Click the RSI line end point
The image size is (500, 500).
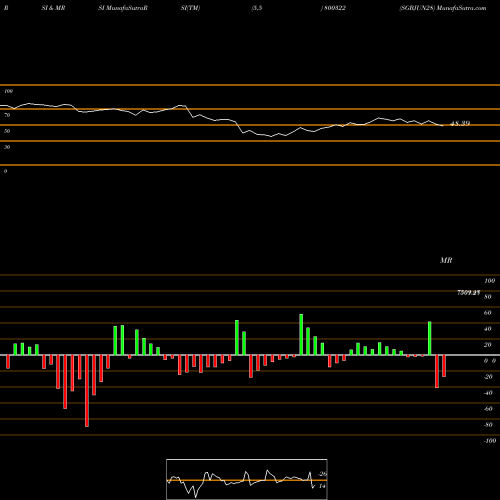(x=443, y=126)
